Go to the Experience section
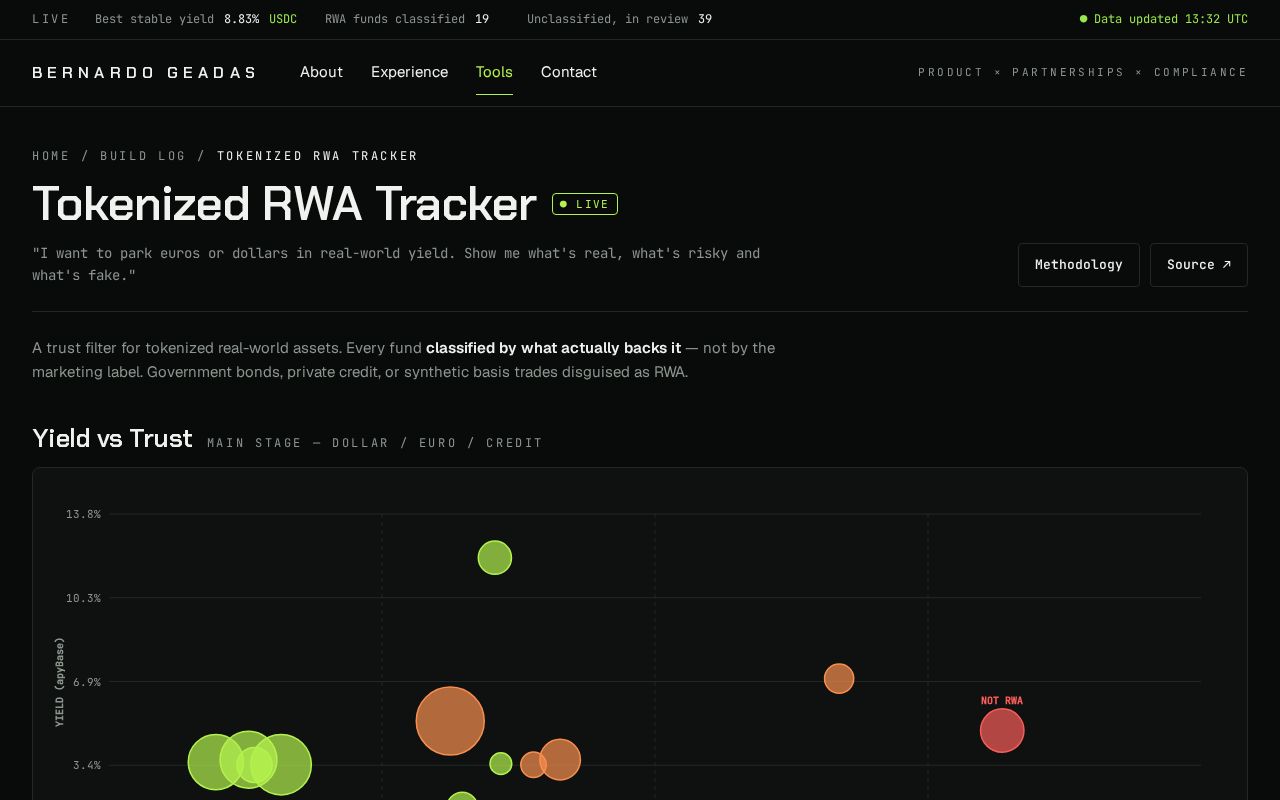Image resolution: width=1280 pixels, height=800 pixels. pos(409,72)
